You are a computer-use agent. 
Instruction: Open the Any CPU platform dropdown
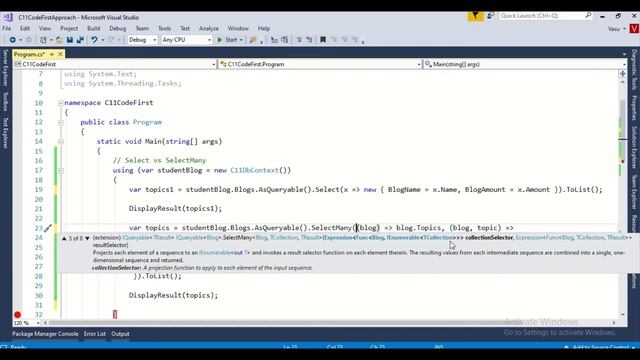187,40
